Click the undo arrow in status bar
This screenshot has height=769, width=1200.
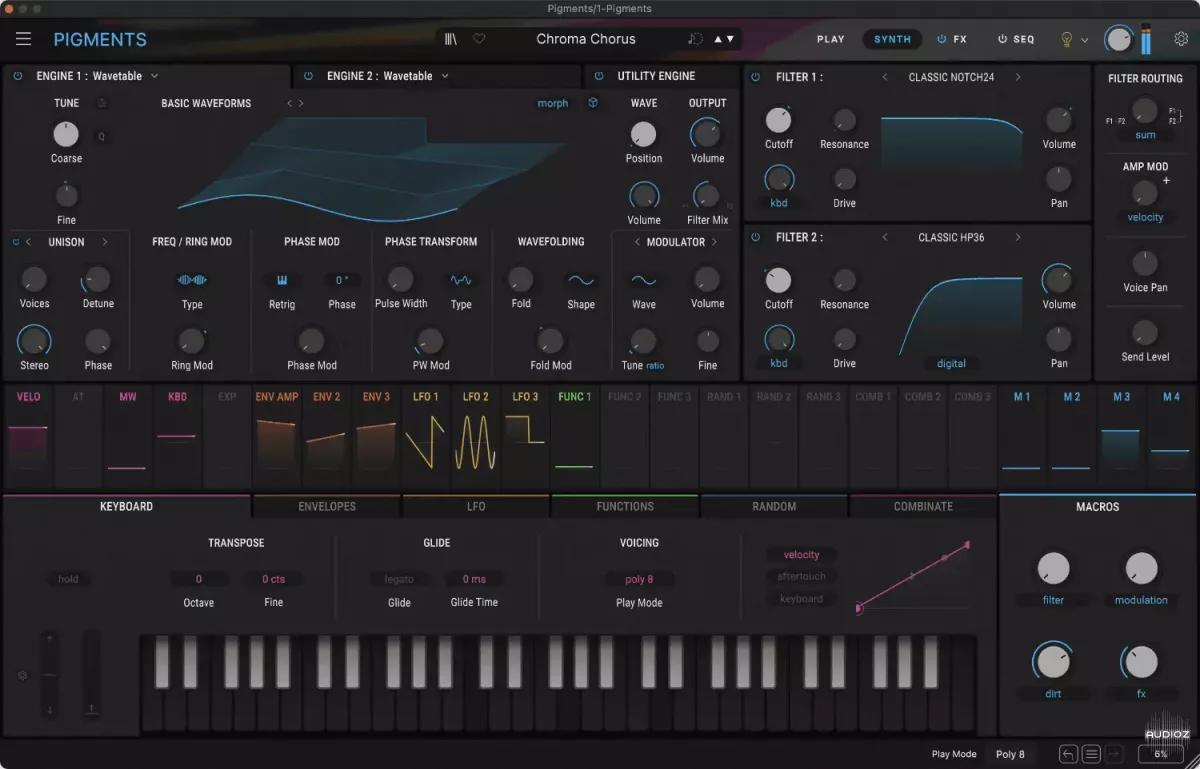(1069, 754)
